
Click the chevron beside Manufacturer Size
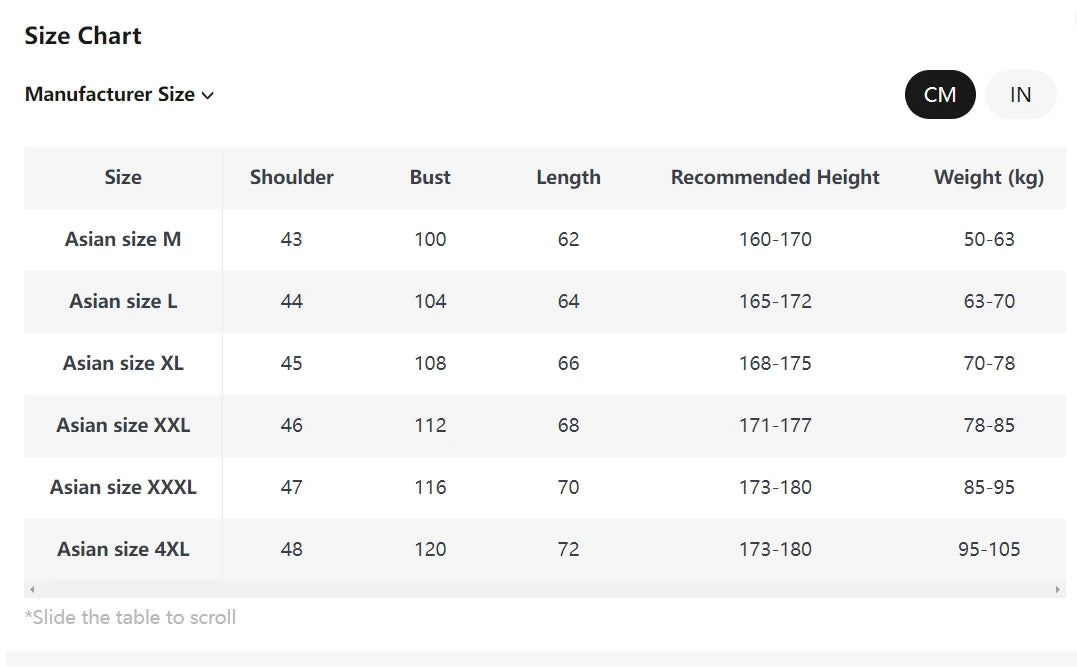point(208,96)
